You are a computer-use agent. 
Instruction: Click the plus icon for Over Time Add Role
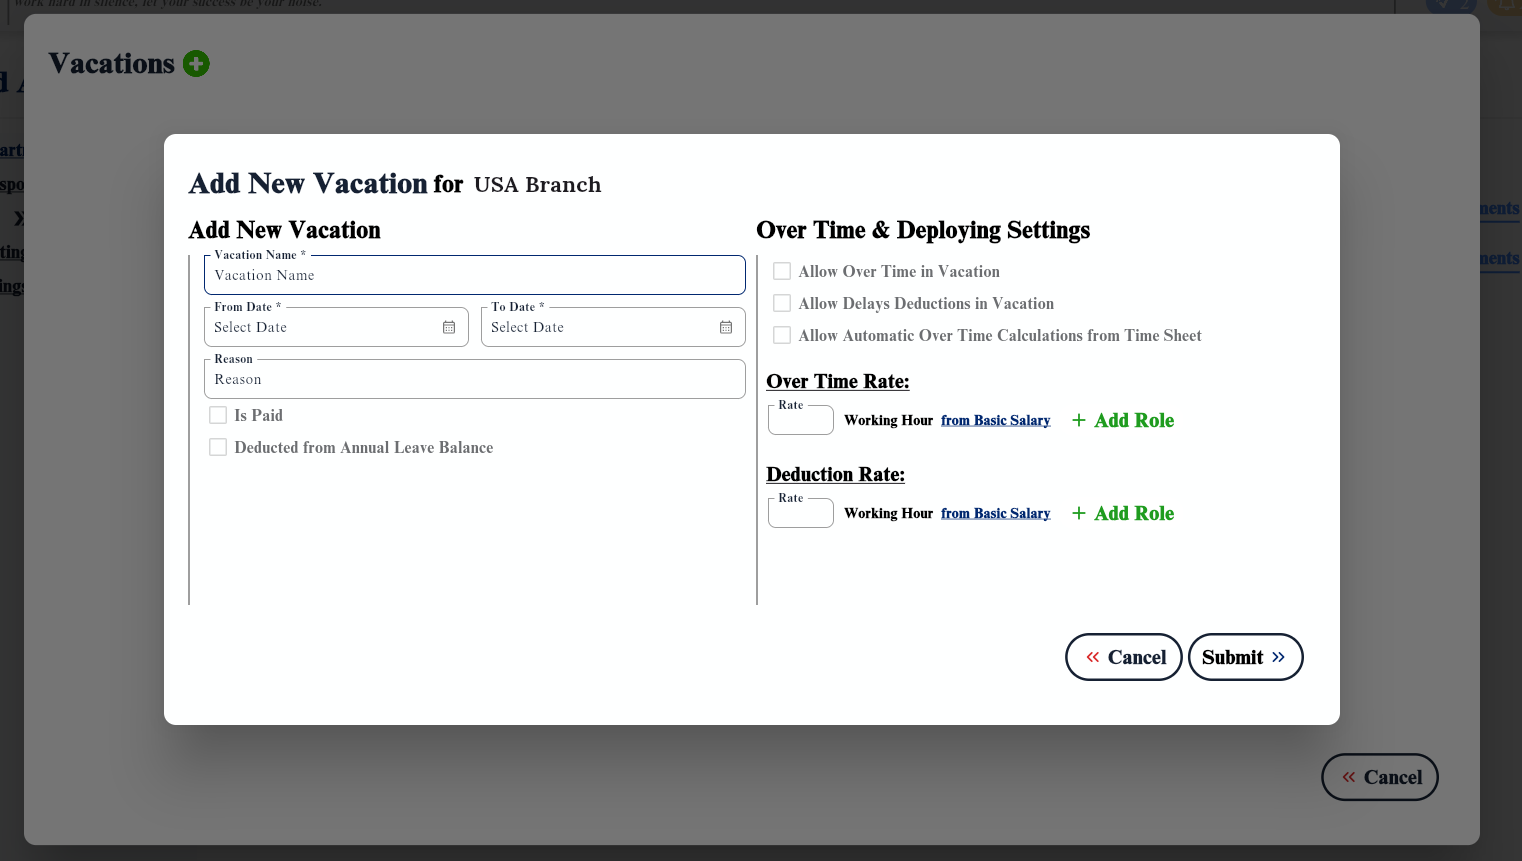tap(1079, 421)
